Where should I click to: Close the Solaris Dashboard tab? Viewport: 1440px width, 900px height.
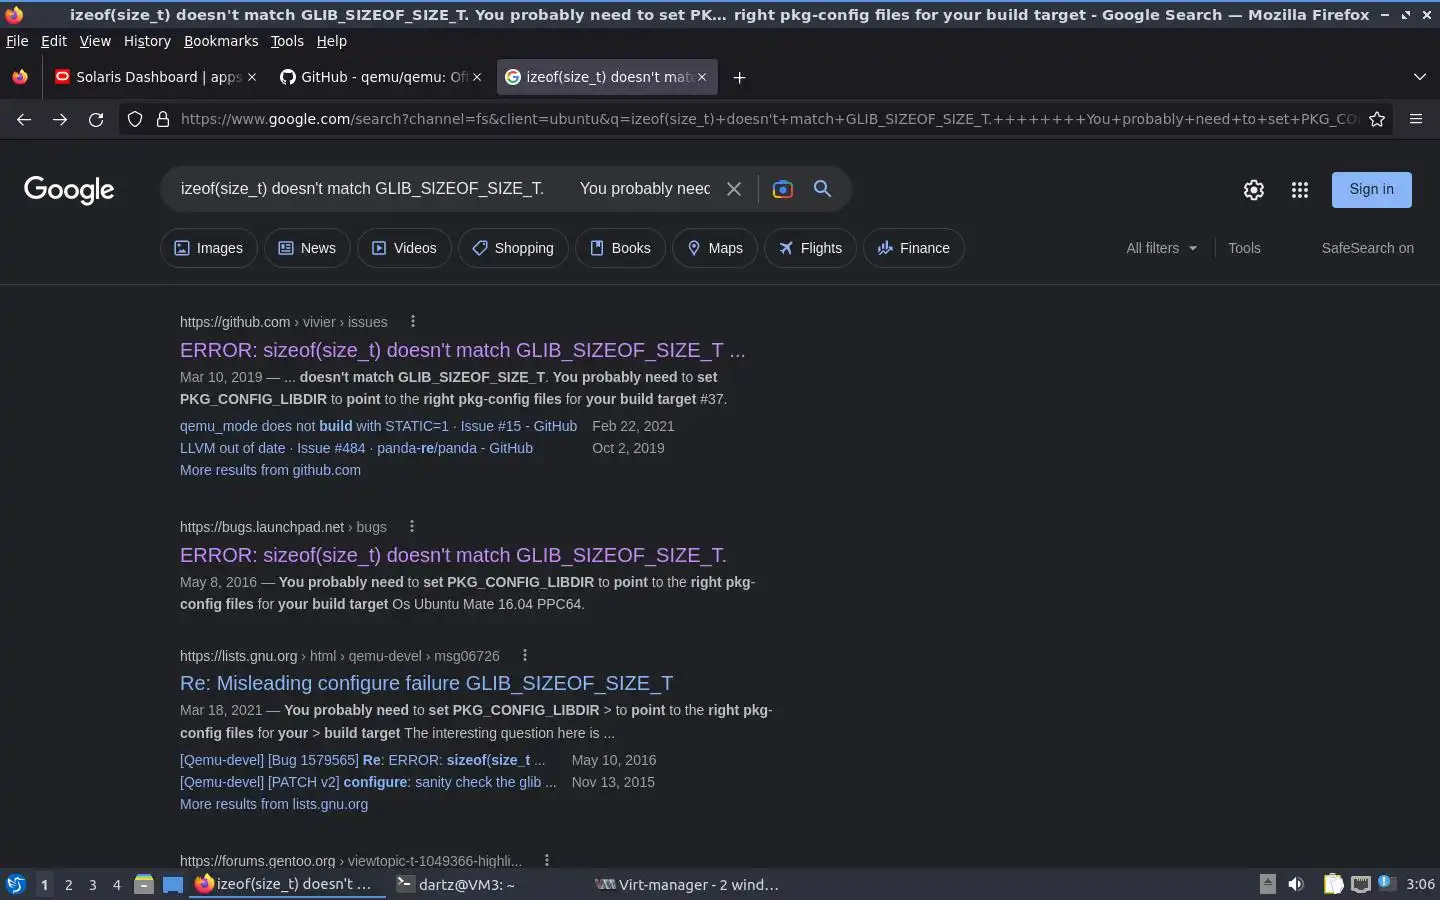coord(252,77)
